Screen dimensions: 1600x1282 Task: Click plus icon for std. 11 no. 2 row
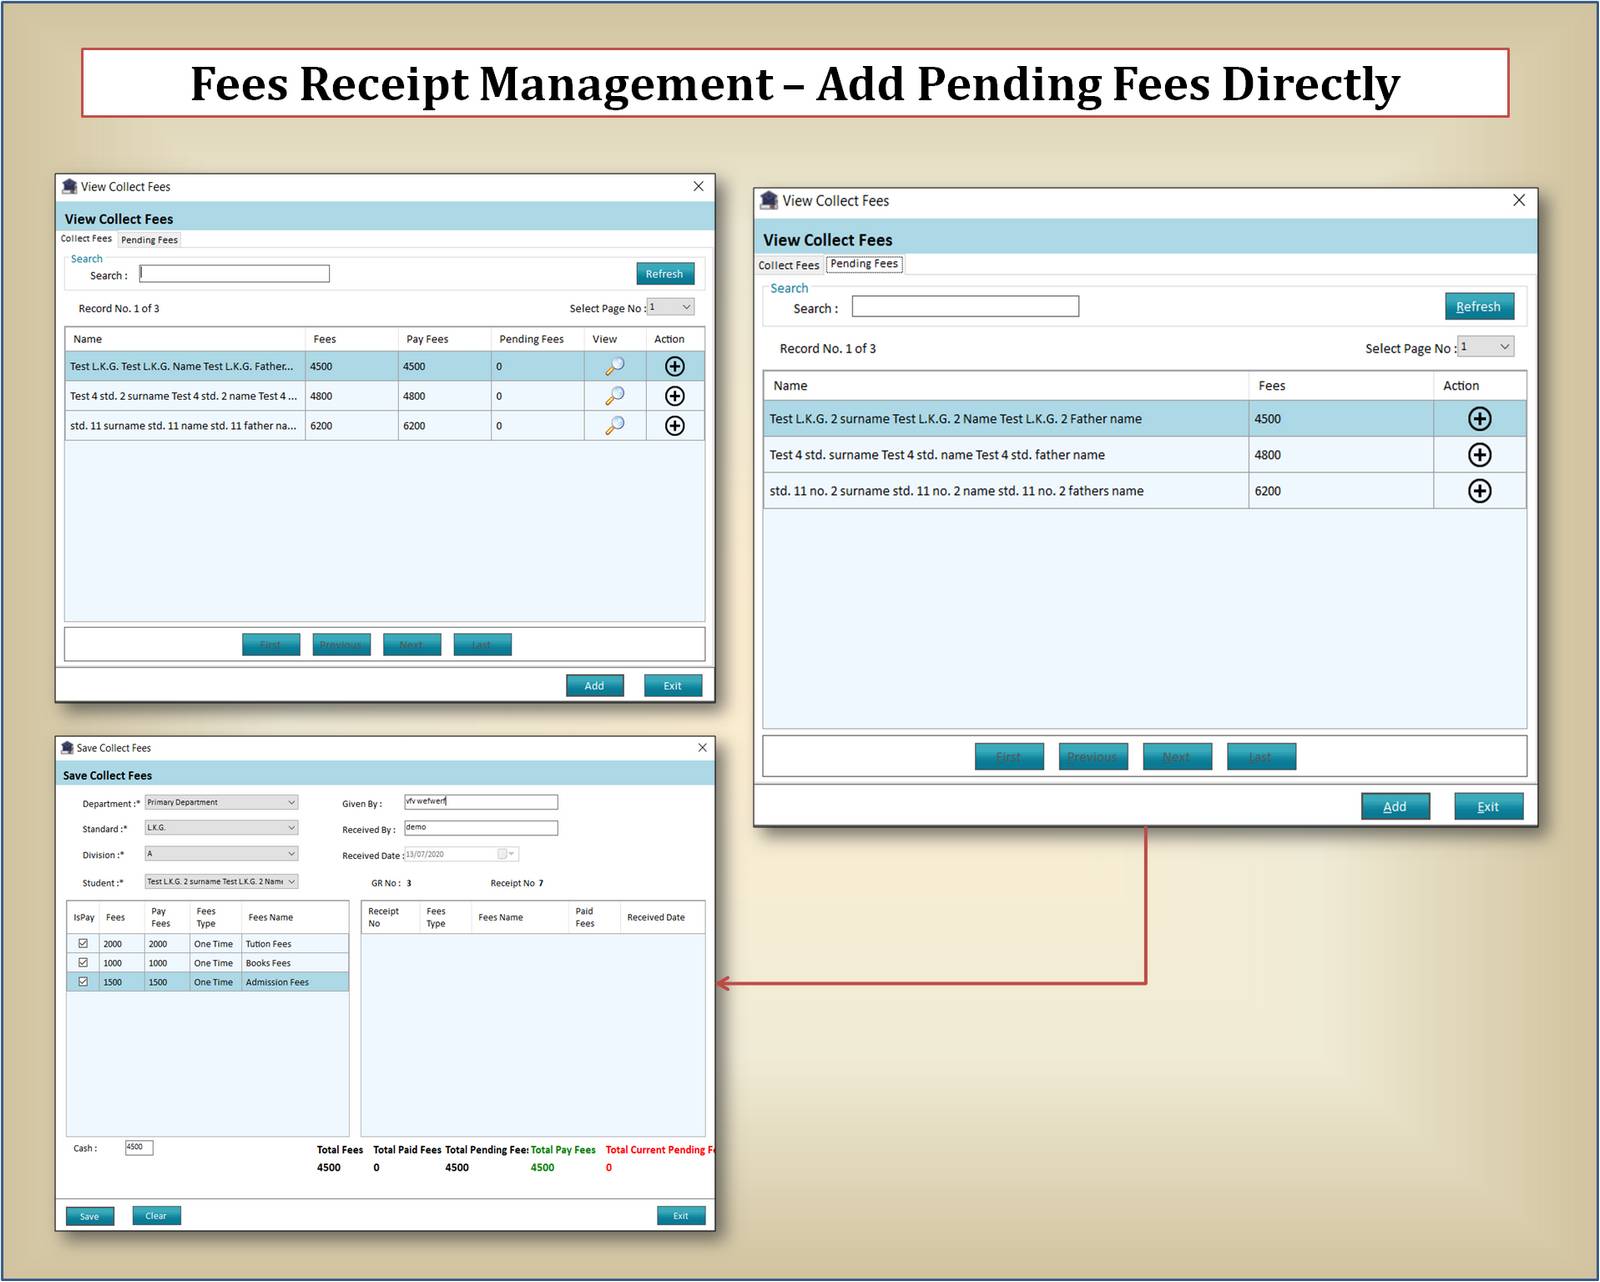[x=1480, y=491]
